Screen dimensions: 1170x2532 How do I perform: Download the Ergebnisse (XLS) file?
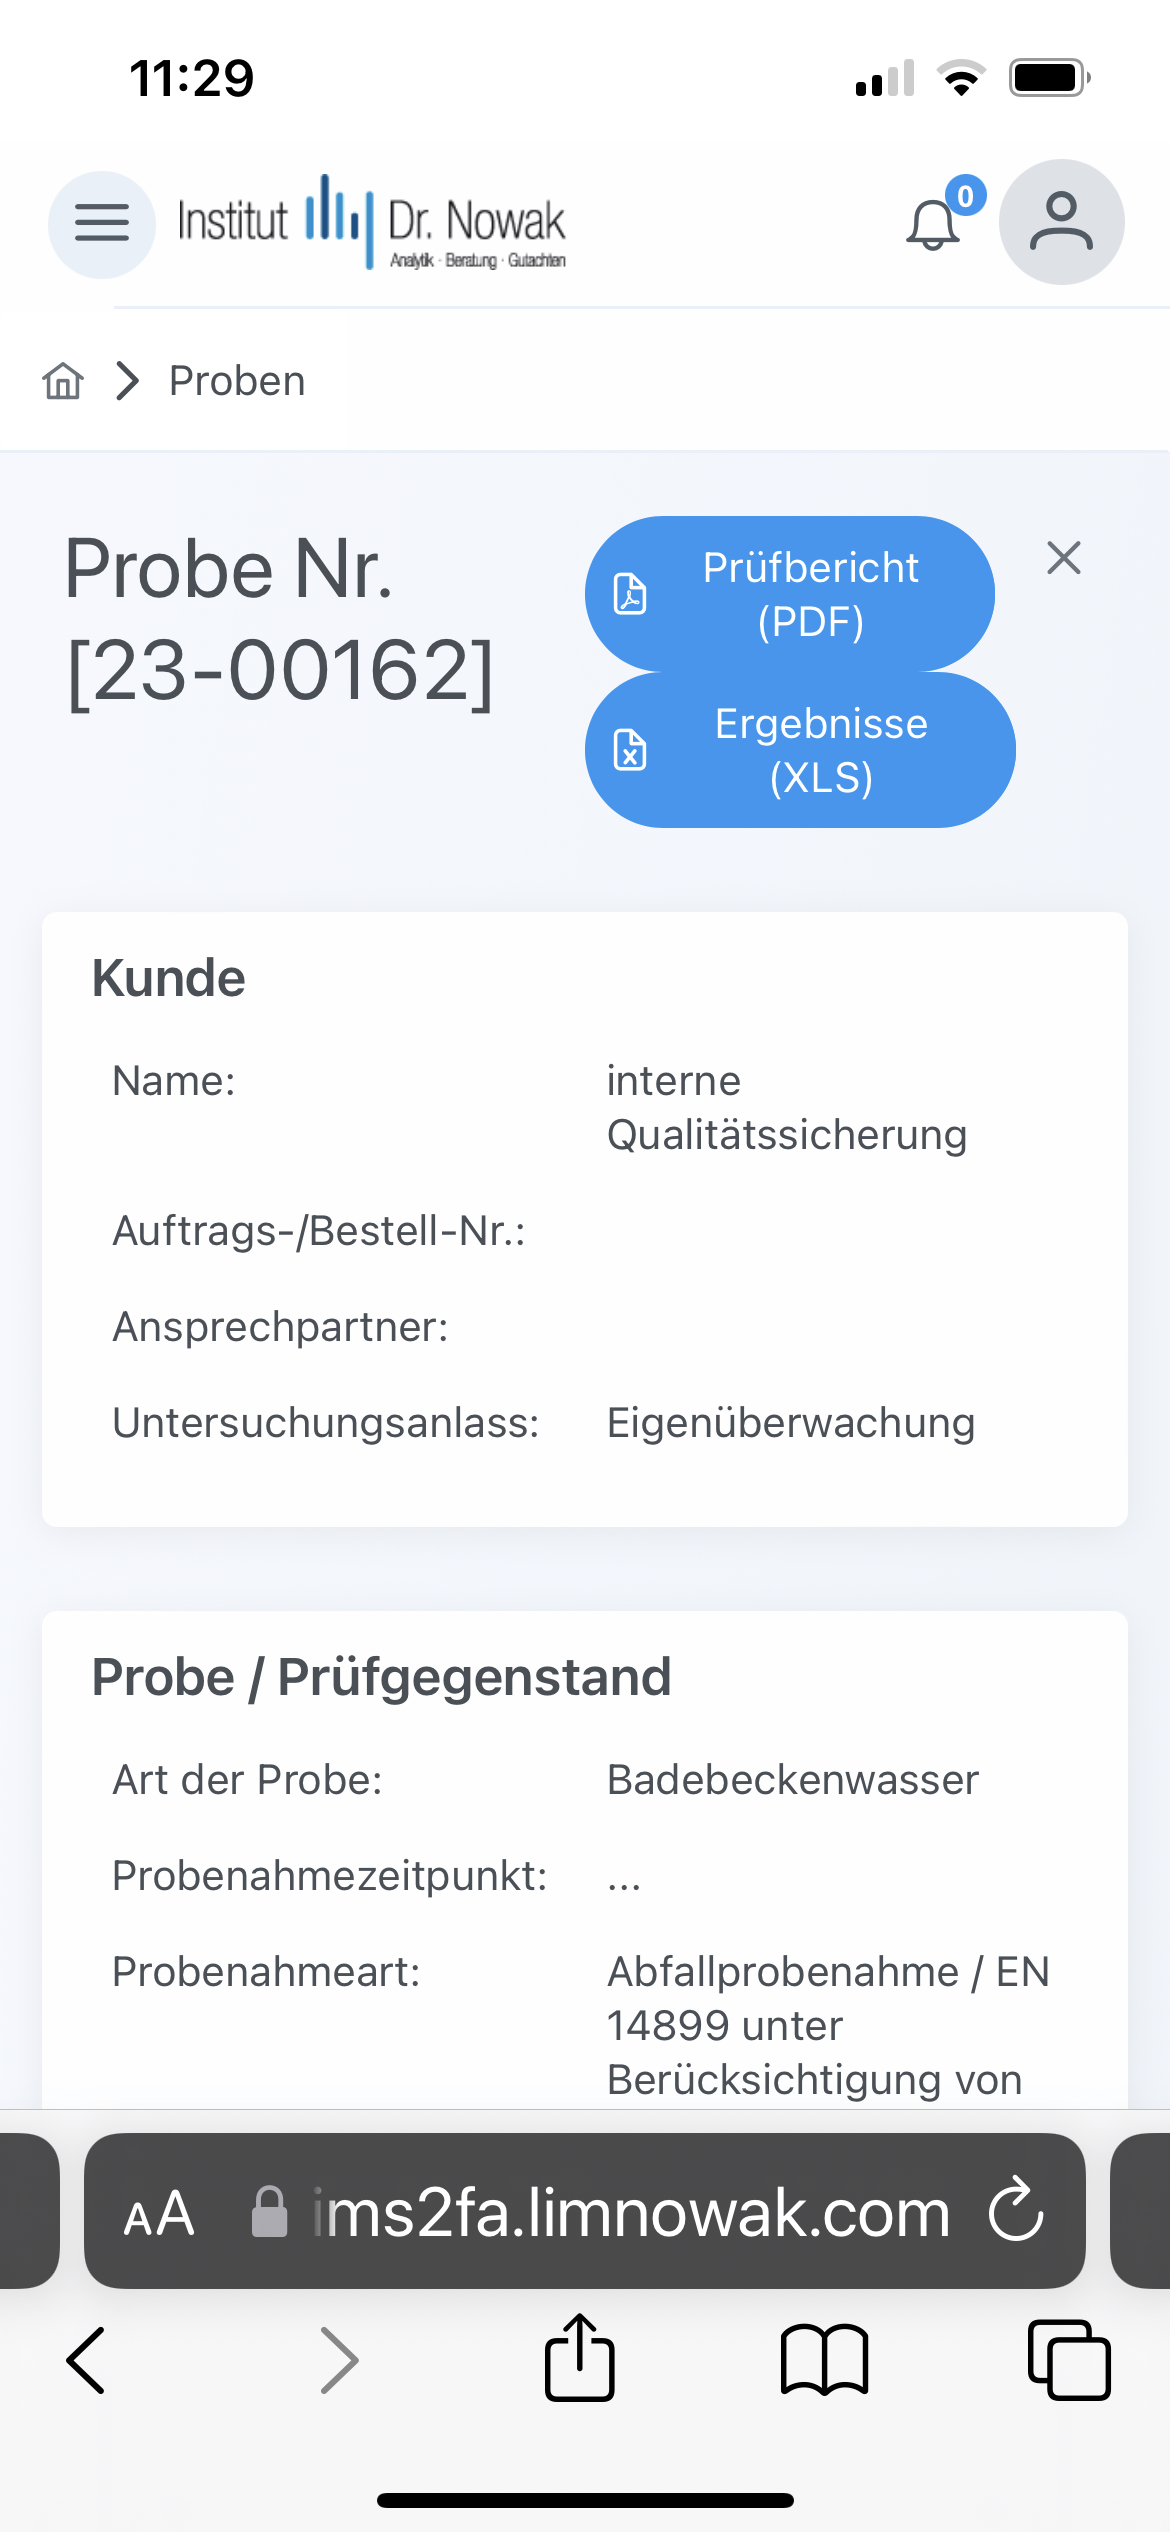800,750
